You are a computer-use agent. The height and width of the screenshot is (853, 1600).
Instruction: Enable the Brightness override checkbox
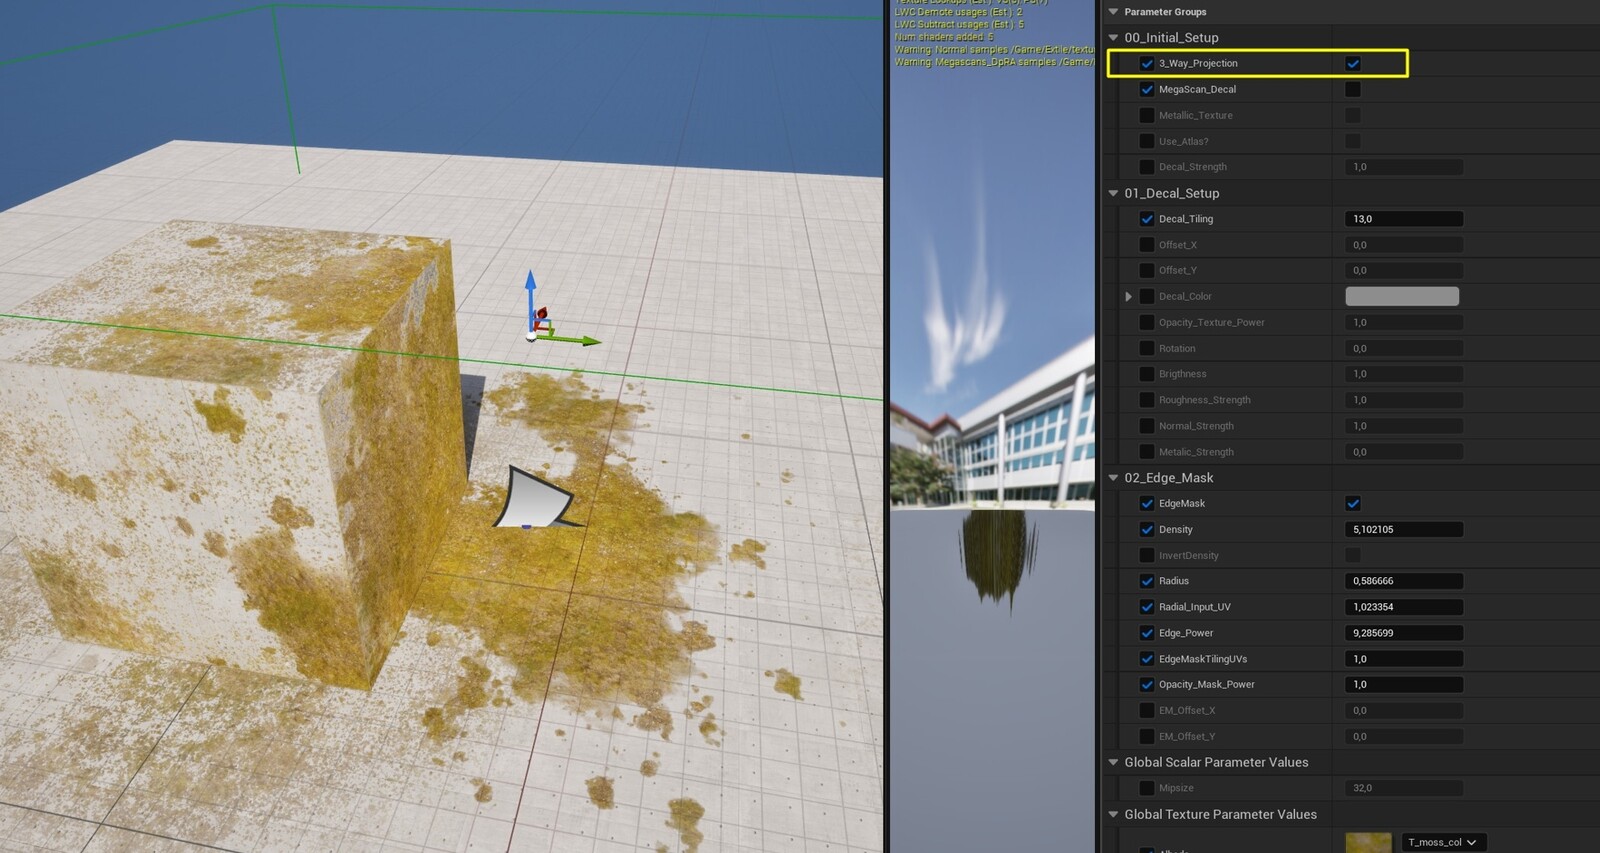point(1147,374)
